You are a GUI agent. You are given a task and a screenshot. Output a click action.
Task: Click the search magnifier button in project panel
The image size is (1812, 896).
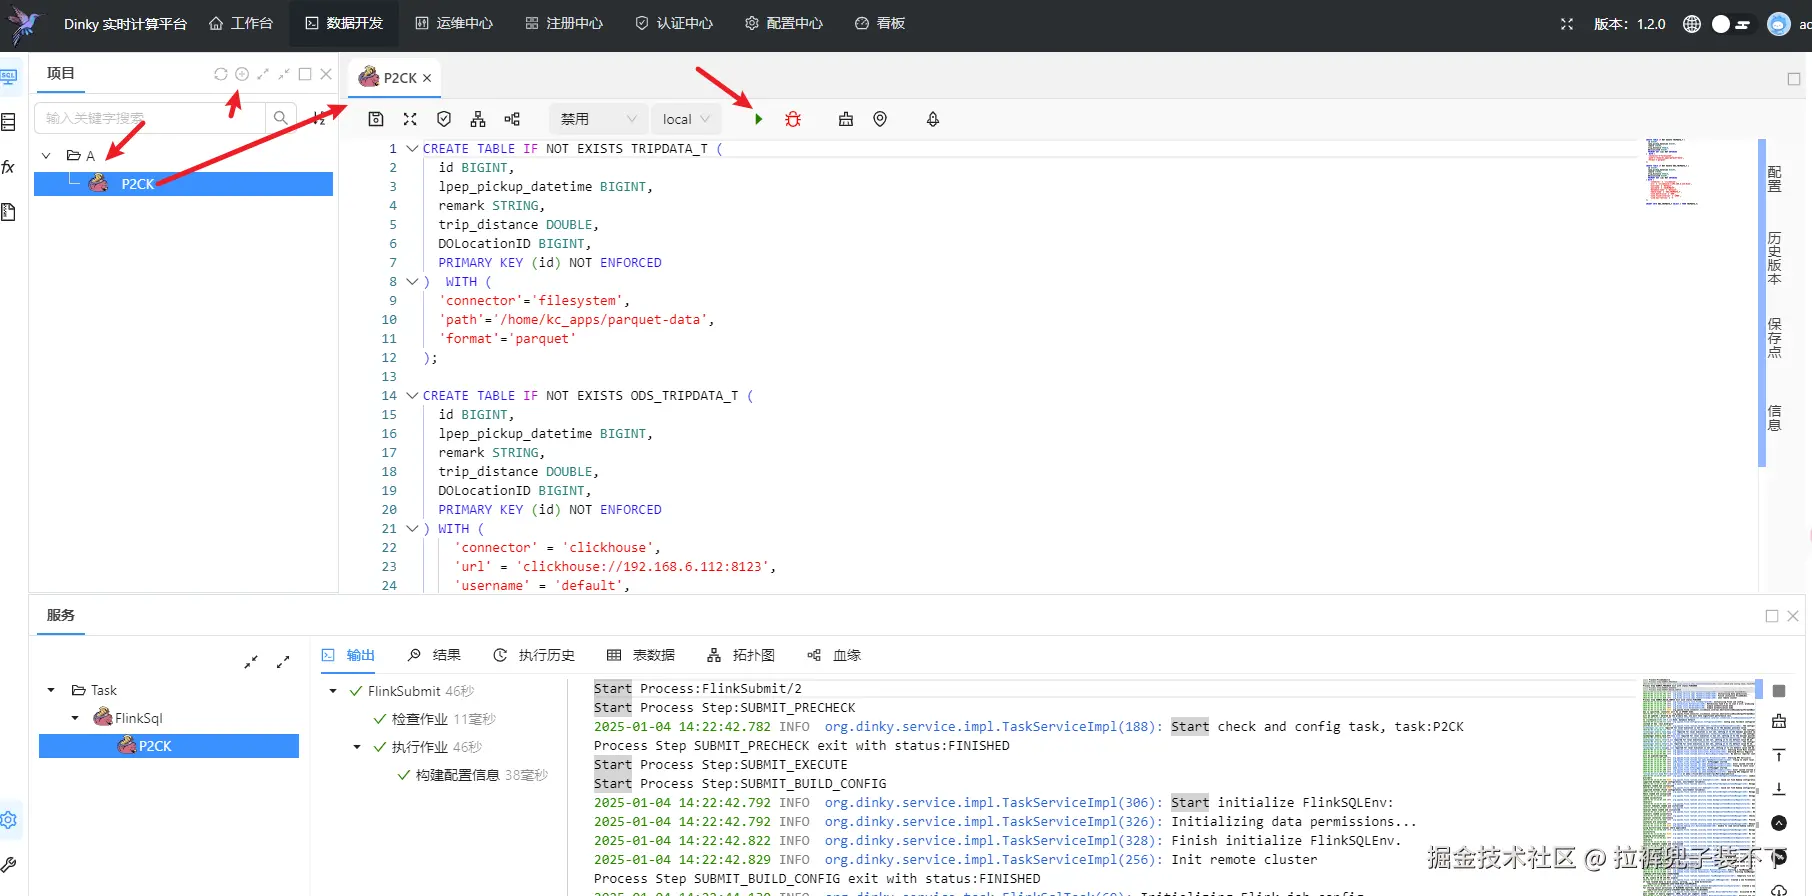281,118
